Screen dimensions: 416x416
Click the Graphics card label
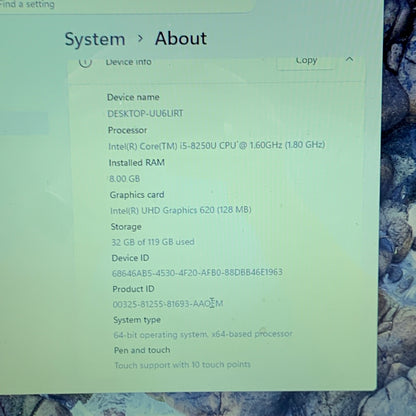(x=137, y=195)
